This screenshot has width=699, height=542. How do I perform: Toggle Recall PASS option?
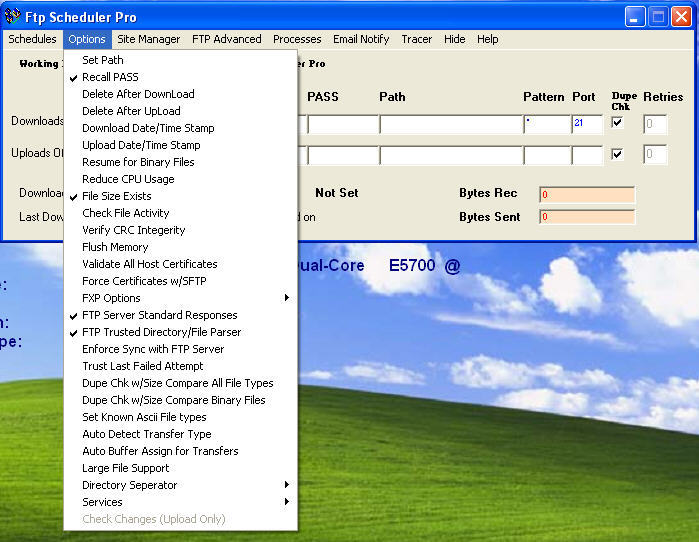tap(181, 77)
